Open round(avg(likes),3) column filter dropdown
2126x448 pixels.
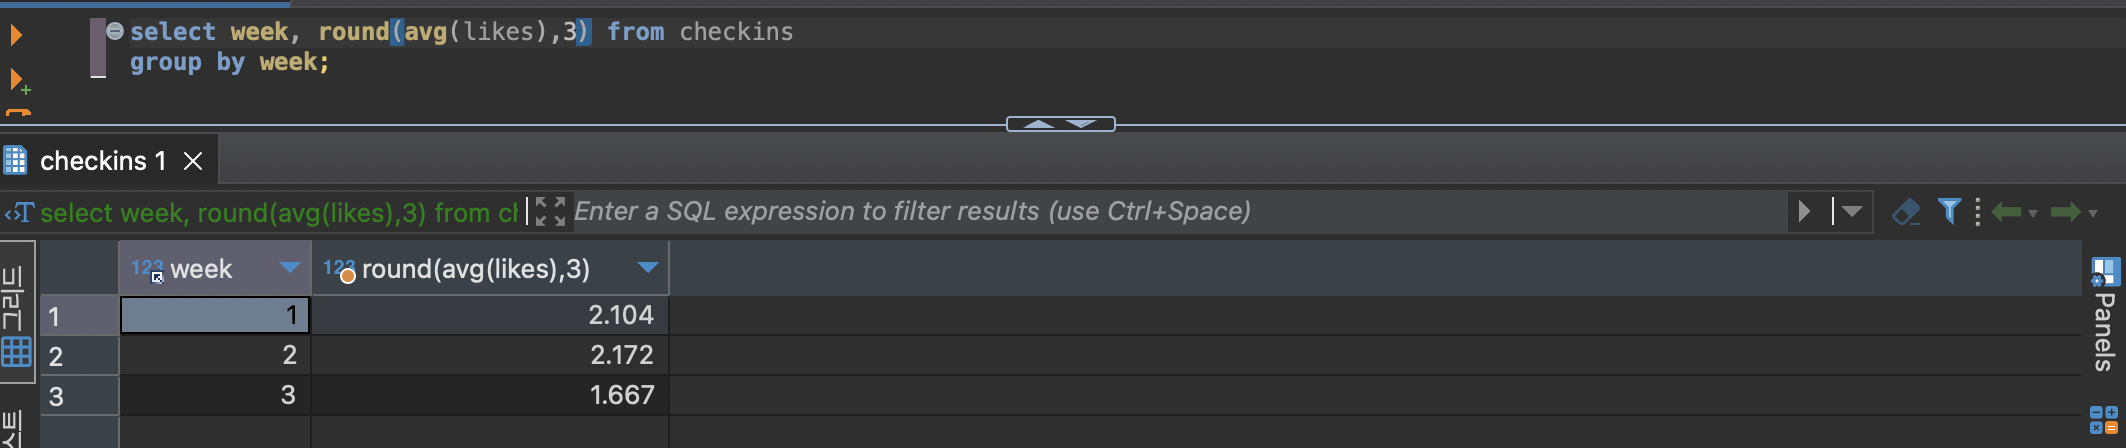coord(648,268)
